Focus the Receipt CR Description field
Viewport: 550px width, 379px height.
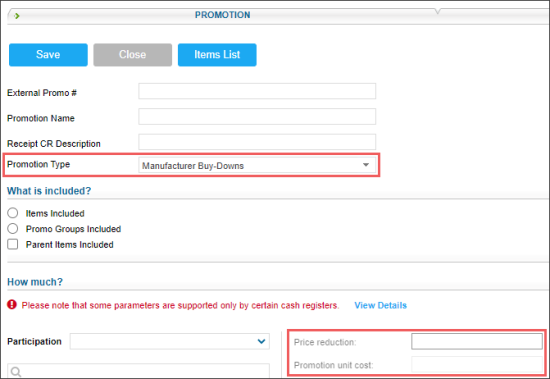pyautogui.click(x=257, y=142)
